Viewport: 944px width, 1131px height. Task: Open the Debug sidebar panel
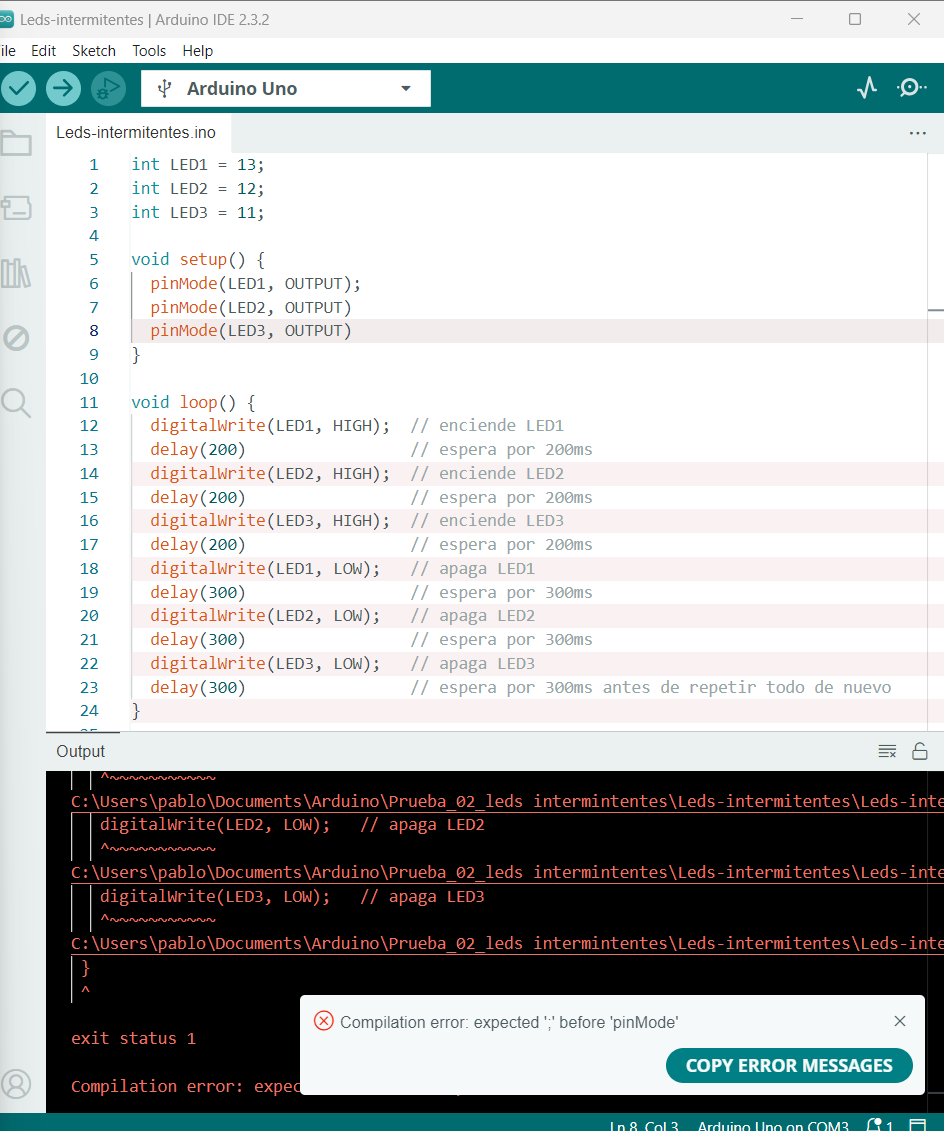tap(16, 338)
